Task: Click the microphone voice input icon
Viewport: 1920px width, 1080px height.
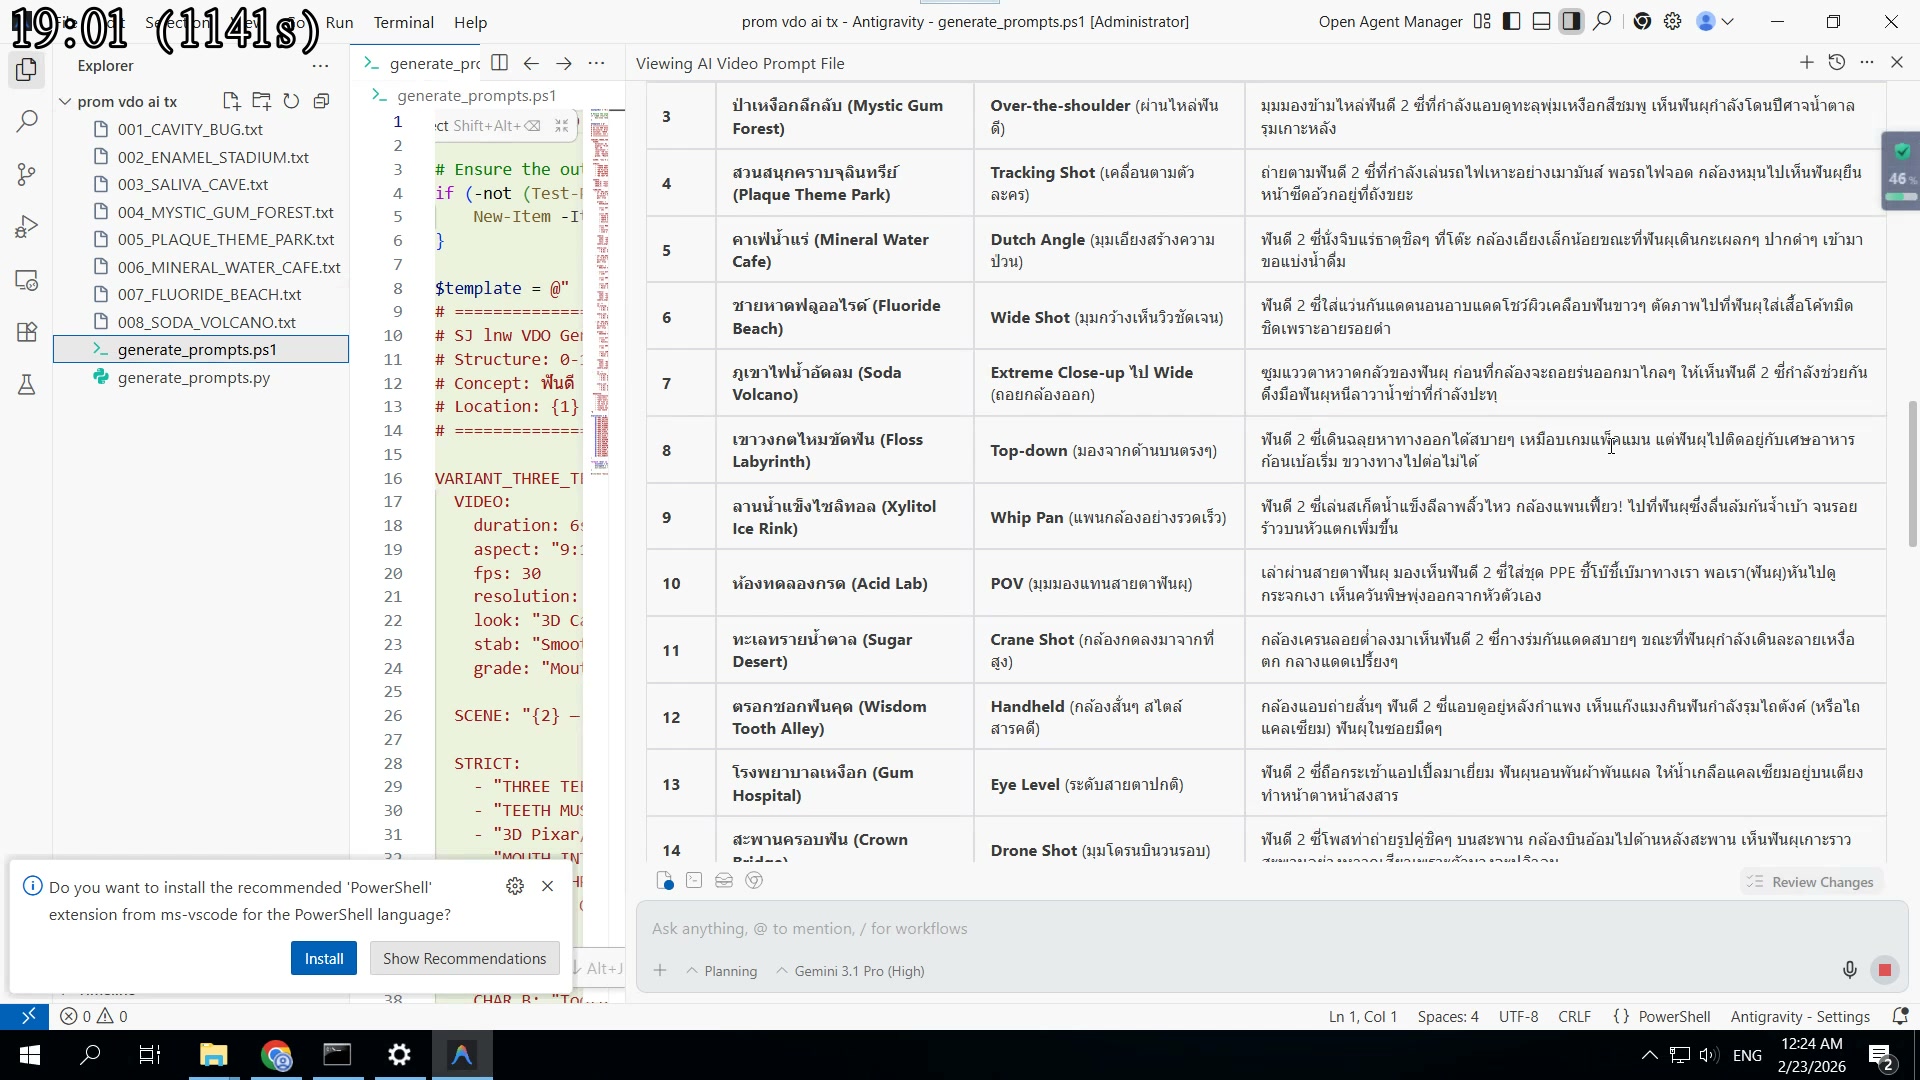Action: pyautogui.click(x=1849, y=970)
